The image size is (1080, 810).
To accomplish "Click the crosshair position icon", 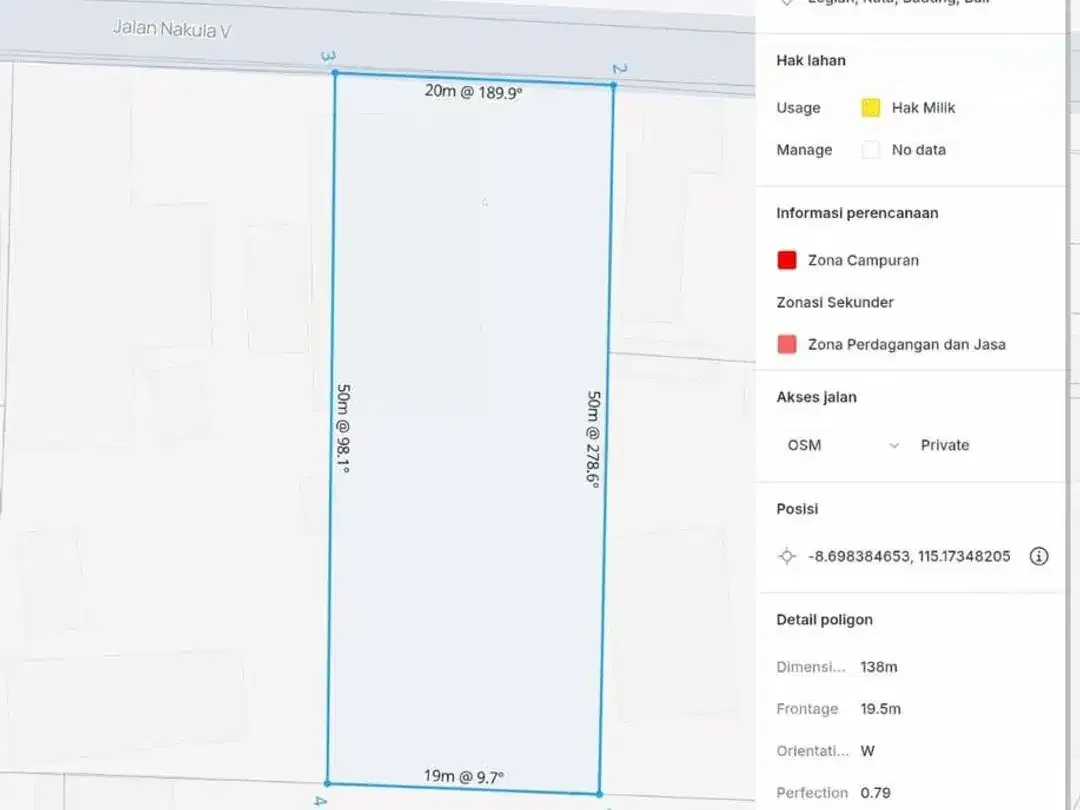I will pos(787,556).
